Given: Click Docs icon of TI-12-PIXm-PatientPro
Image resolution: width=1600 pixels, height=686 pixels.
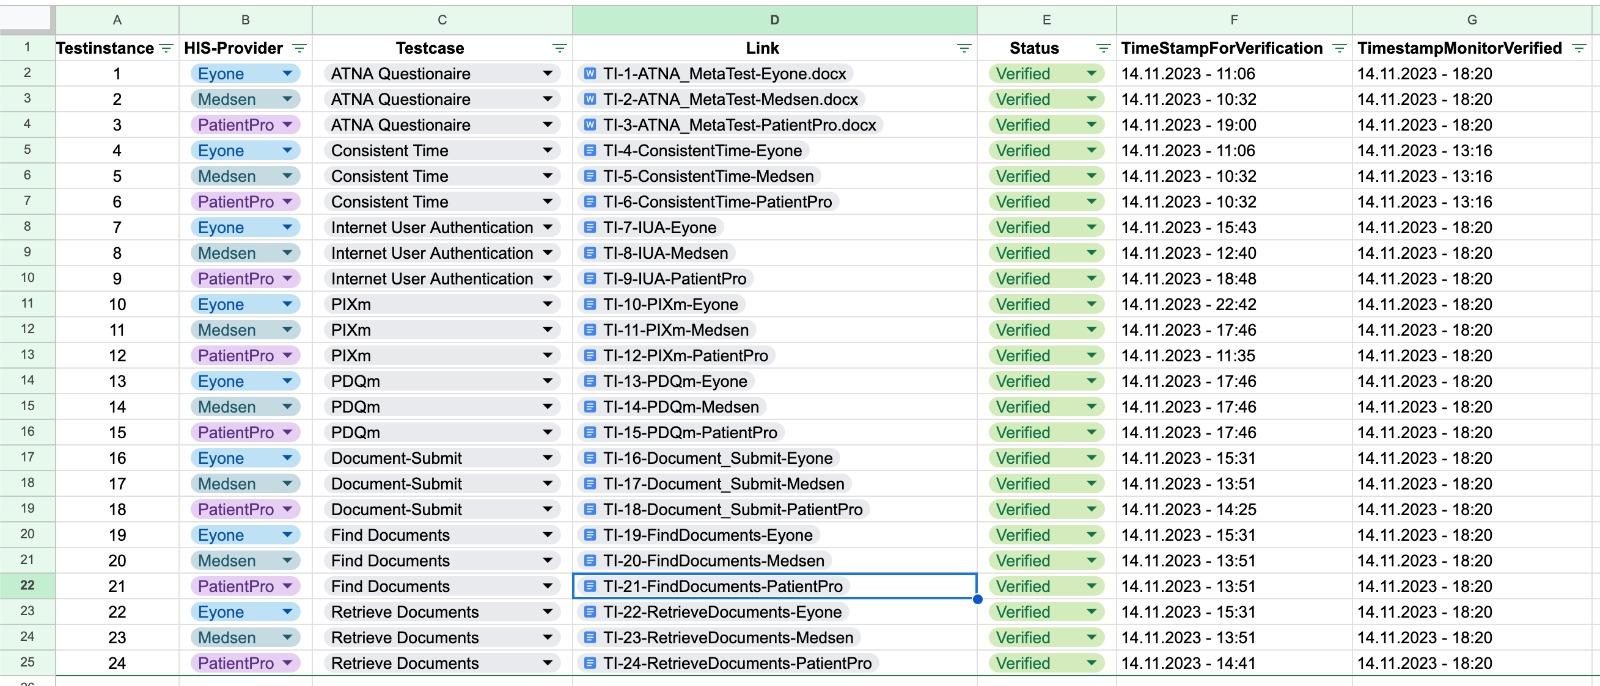Looking at the screenshot, I should [590, 356].
